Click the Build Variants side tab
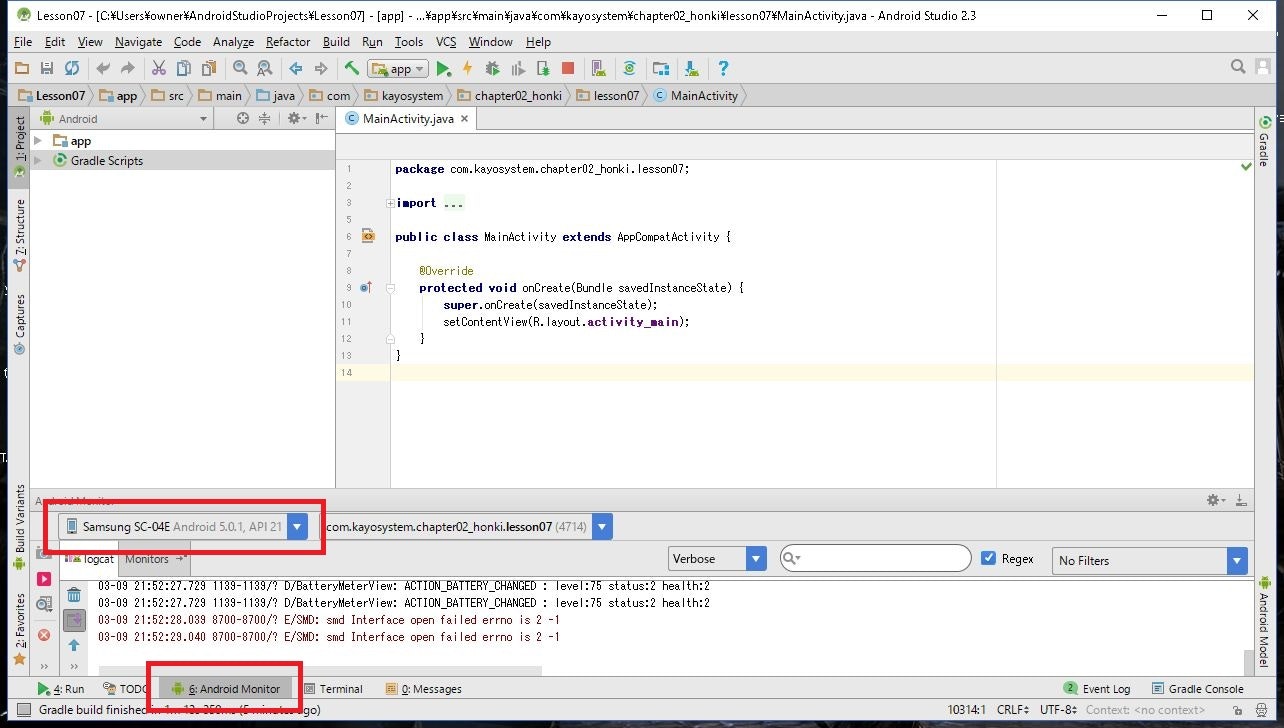 pyautogui.click(x=18, y=527)
